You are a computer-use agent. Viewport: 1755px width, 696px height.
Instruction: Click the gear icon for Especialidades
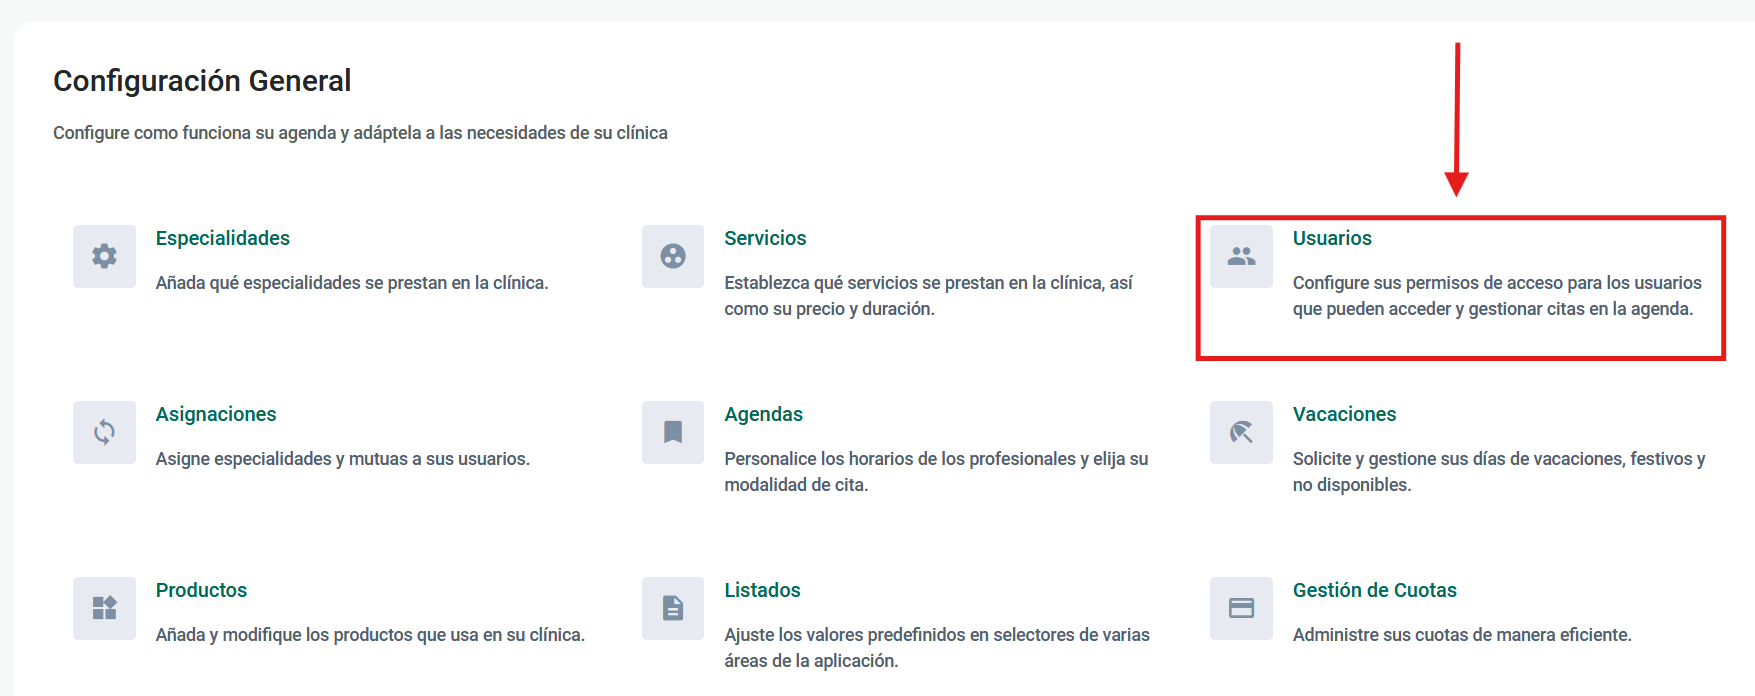click(104, 256)
